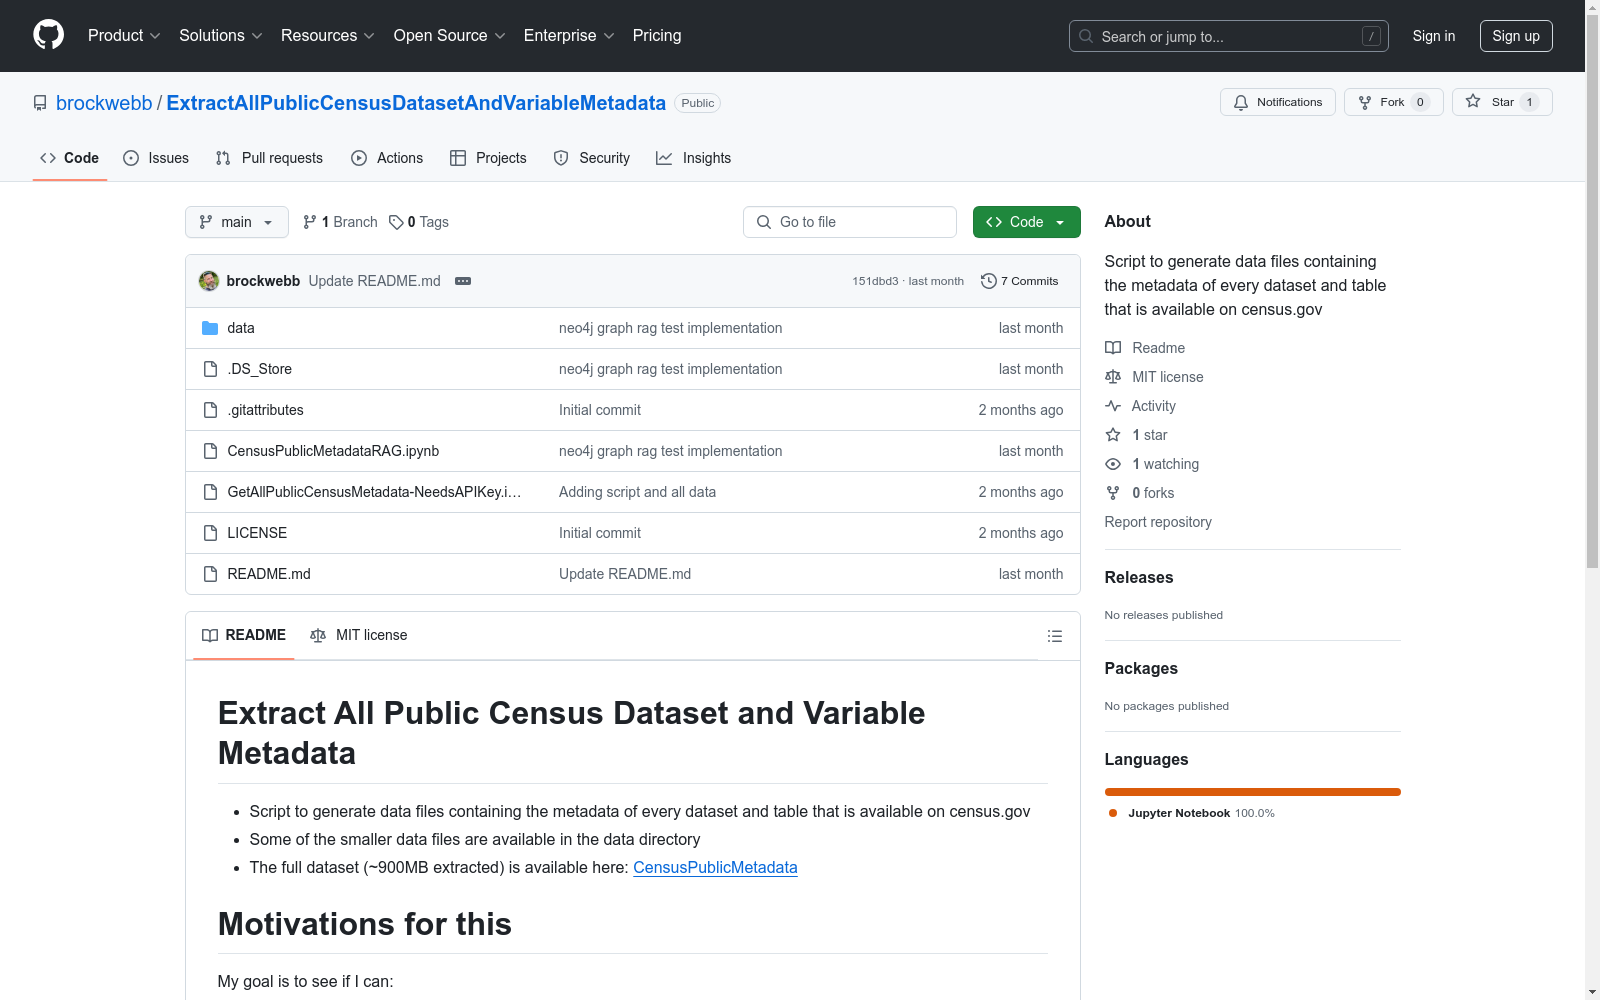Click the Notifications bell button
The width and height of the screenshot is (1600, 1000).
1277,102
